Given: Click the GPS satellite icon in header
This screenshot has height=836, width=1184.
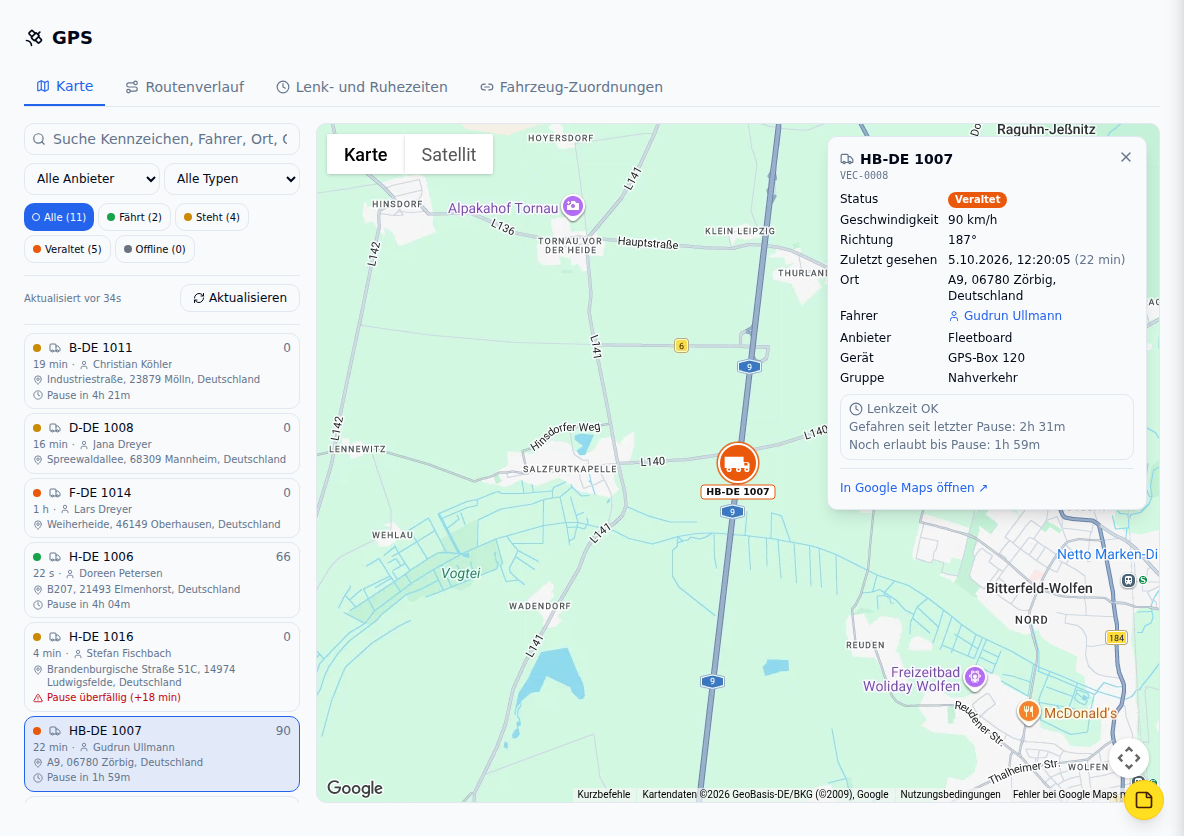Looking at the screenshot, I should tap(34, 38).
